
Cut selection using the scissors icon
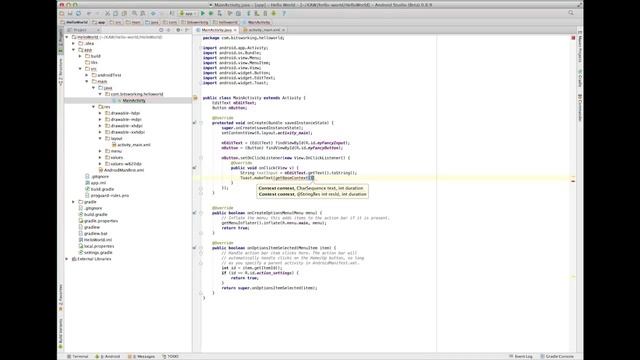tap(107, 13)
